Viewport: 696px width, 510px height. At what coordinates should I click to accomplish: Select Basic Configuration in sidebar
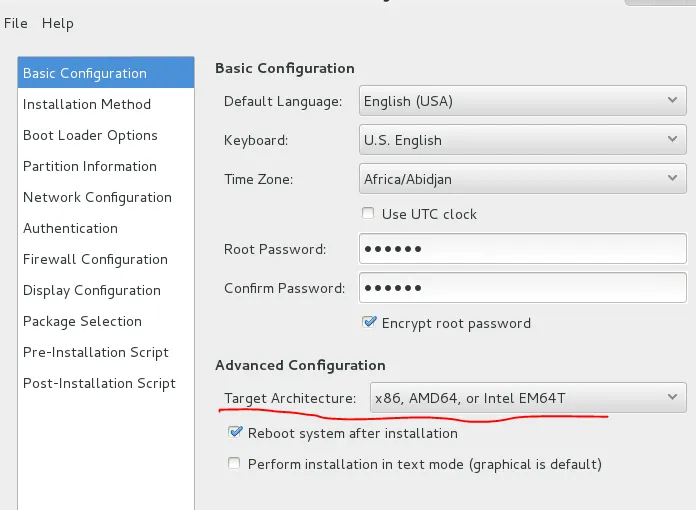85,73
